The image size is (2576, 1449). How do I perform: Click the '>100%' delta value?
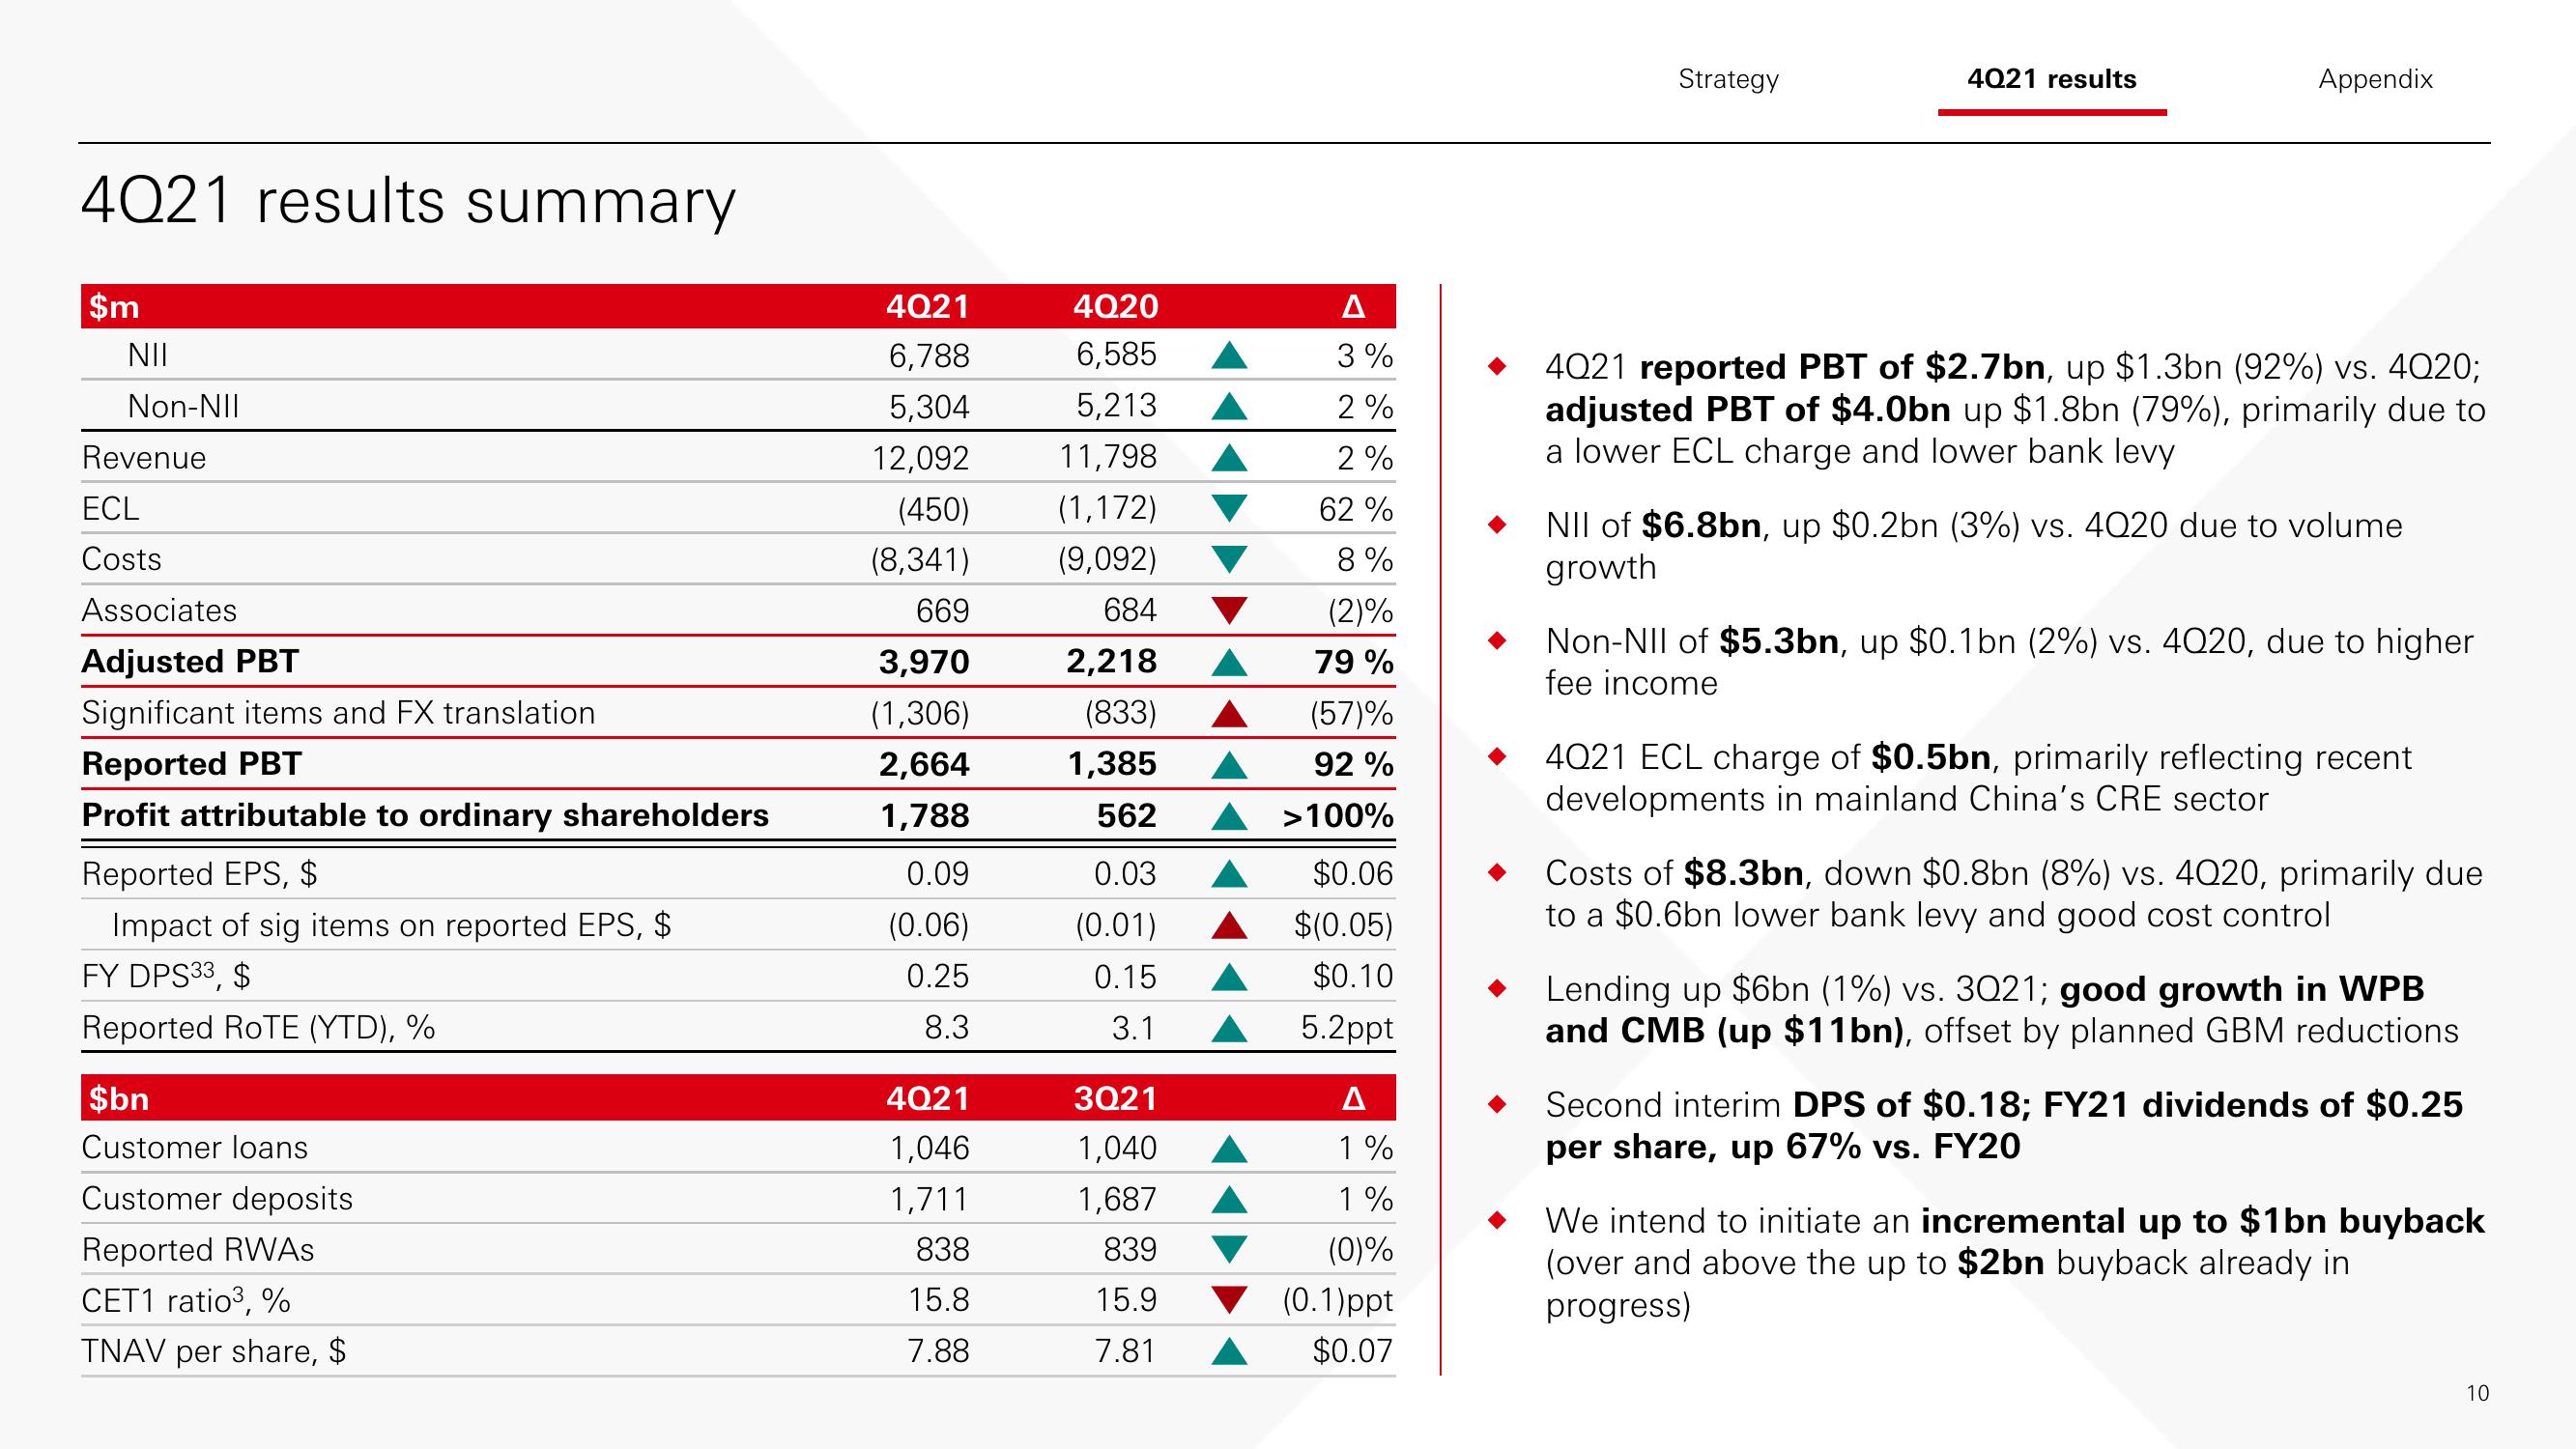click(x=1338, y=816)
